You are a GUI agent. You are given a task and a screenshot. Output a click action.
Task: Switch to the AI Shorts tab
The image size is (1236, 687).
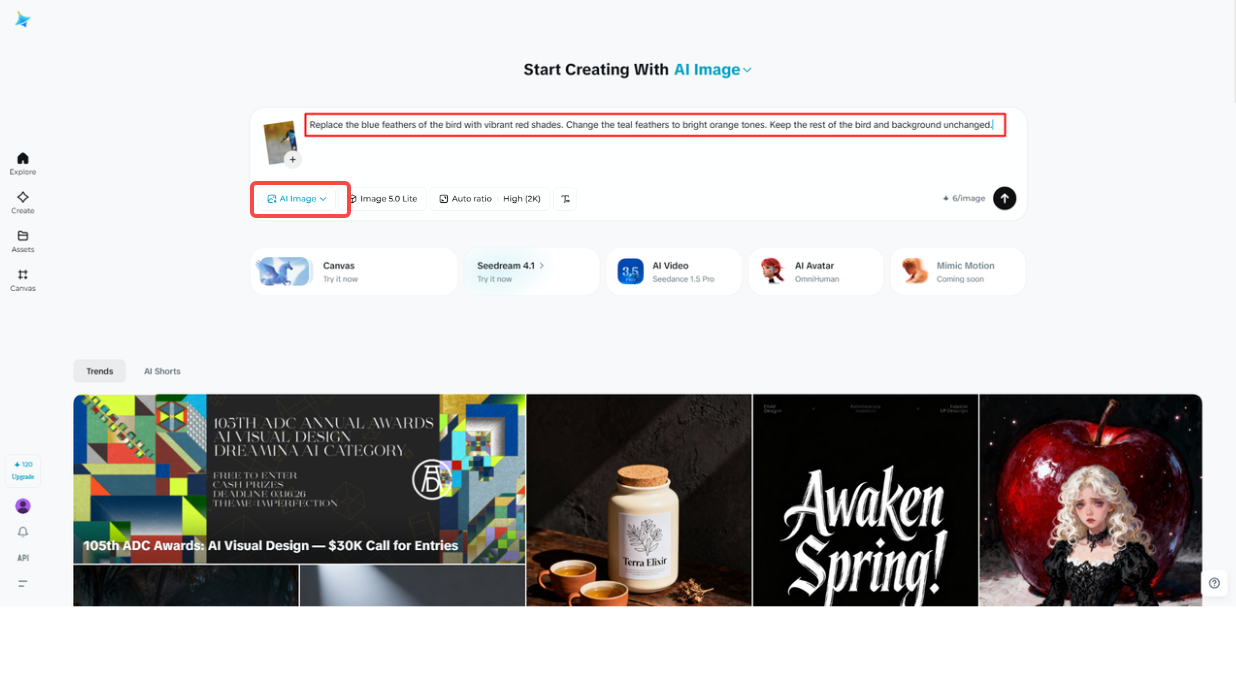click(x=162, y=371)
